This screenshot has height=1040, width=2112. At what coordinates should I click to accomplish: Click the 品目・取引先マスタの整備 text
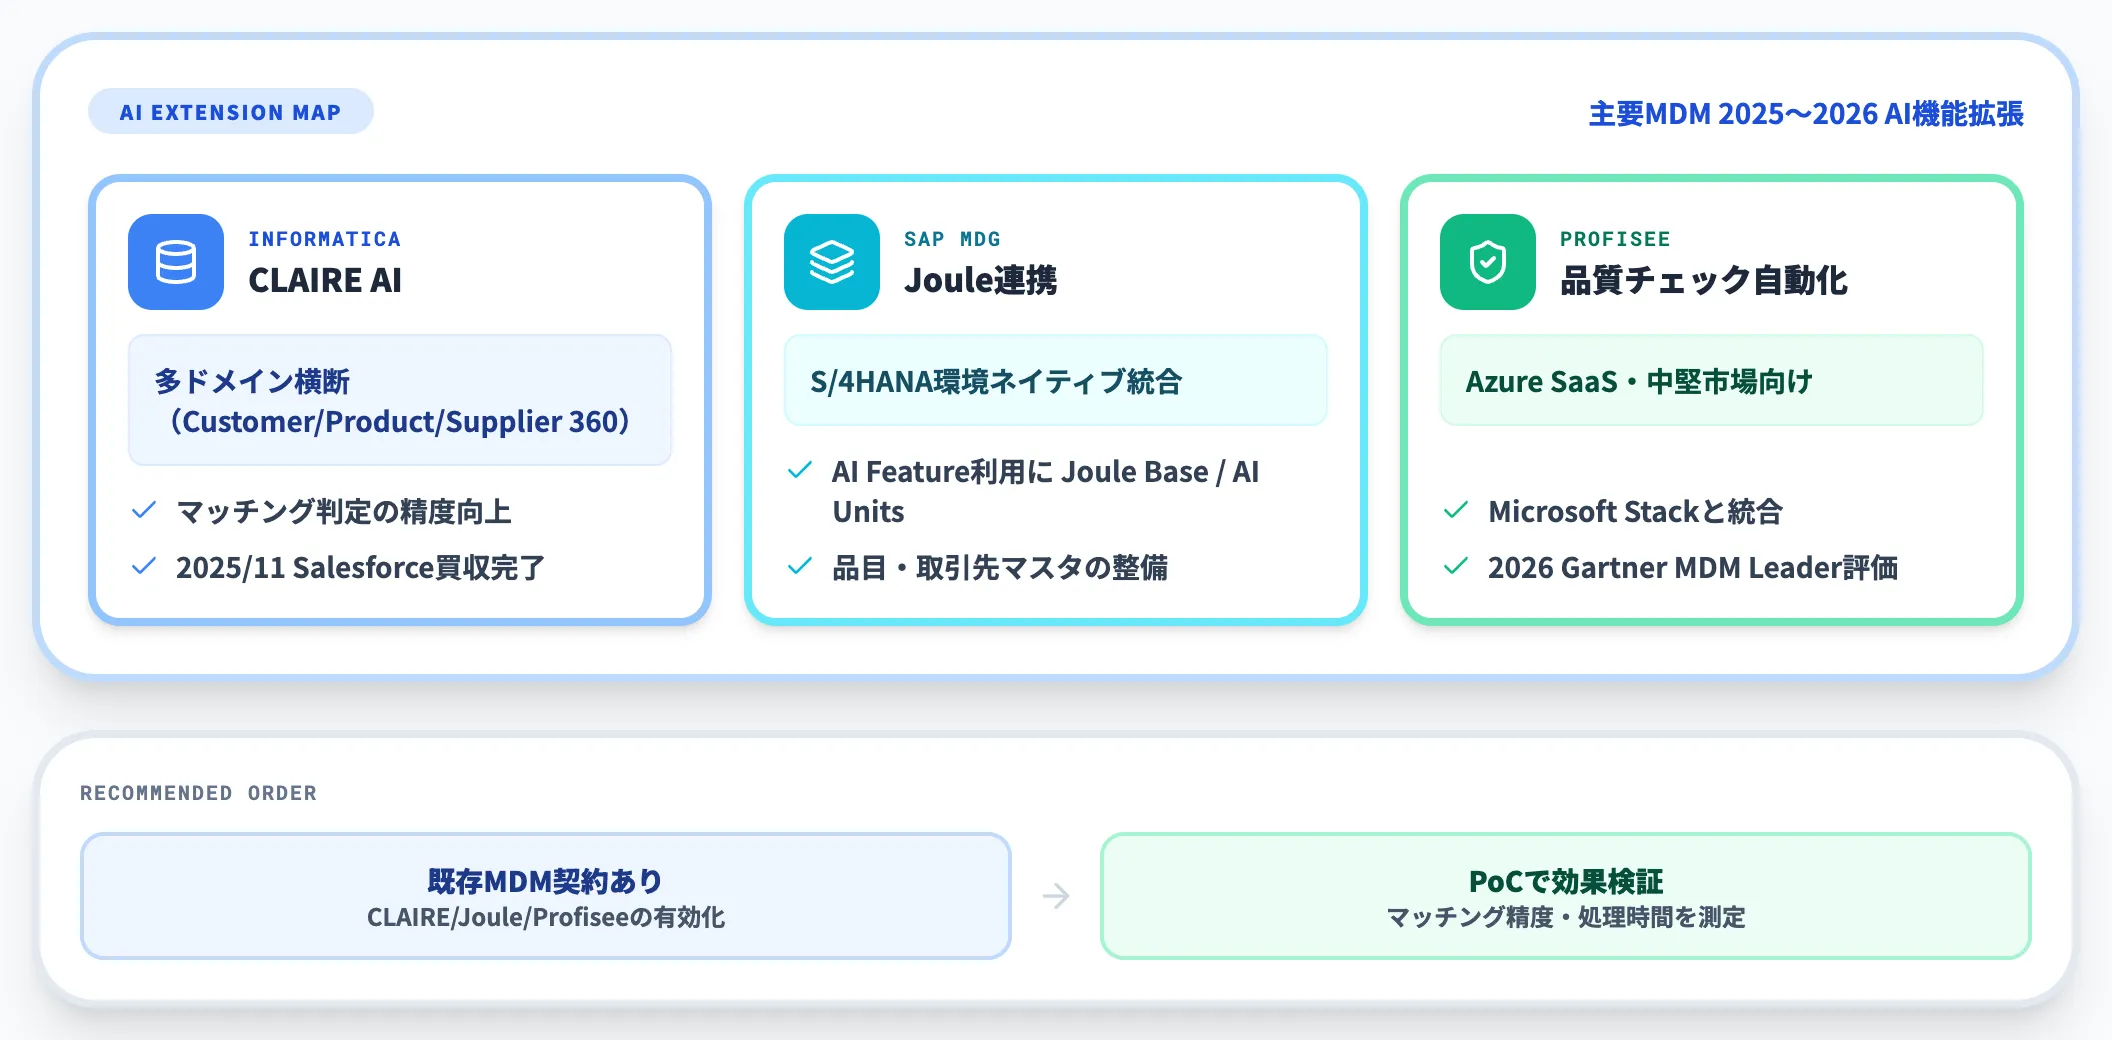[1000, 568]
